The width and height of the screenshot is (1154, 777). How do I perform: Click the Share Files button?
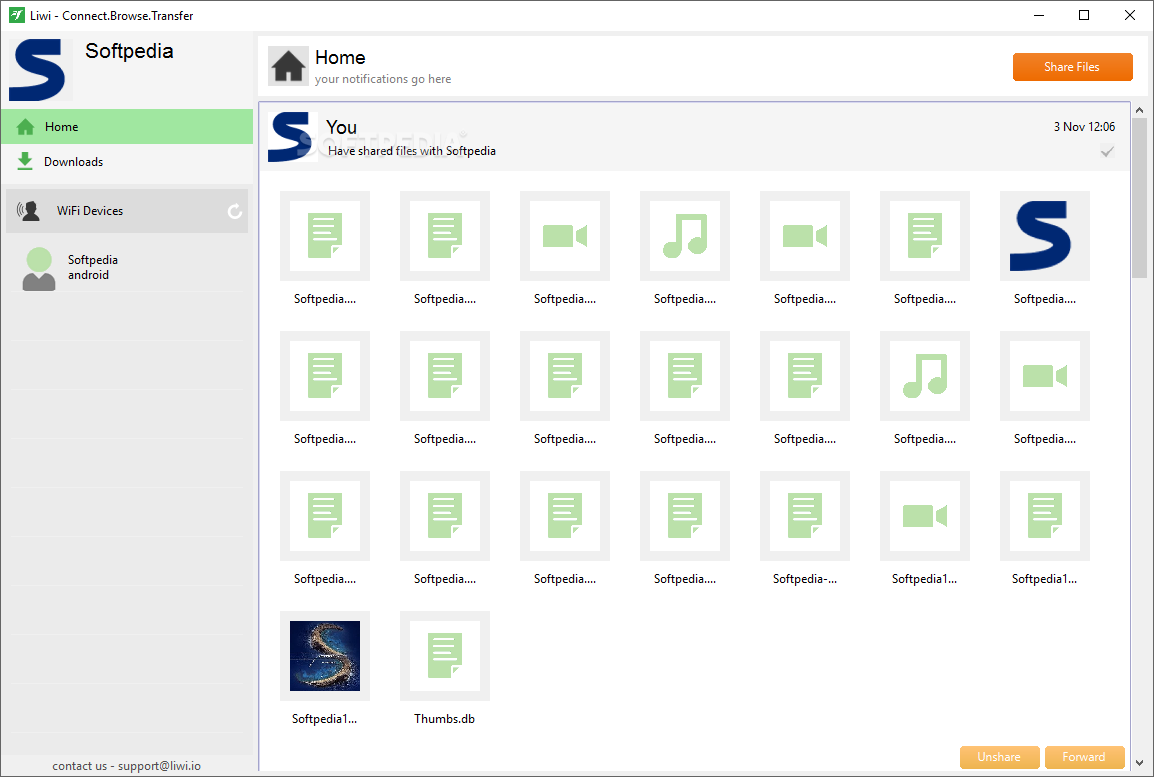pos(1072,67)
